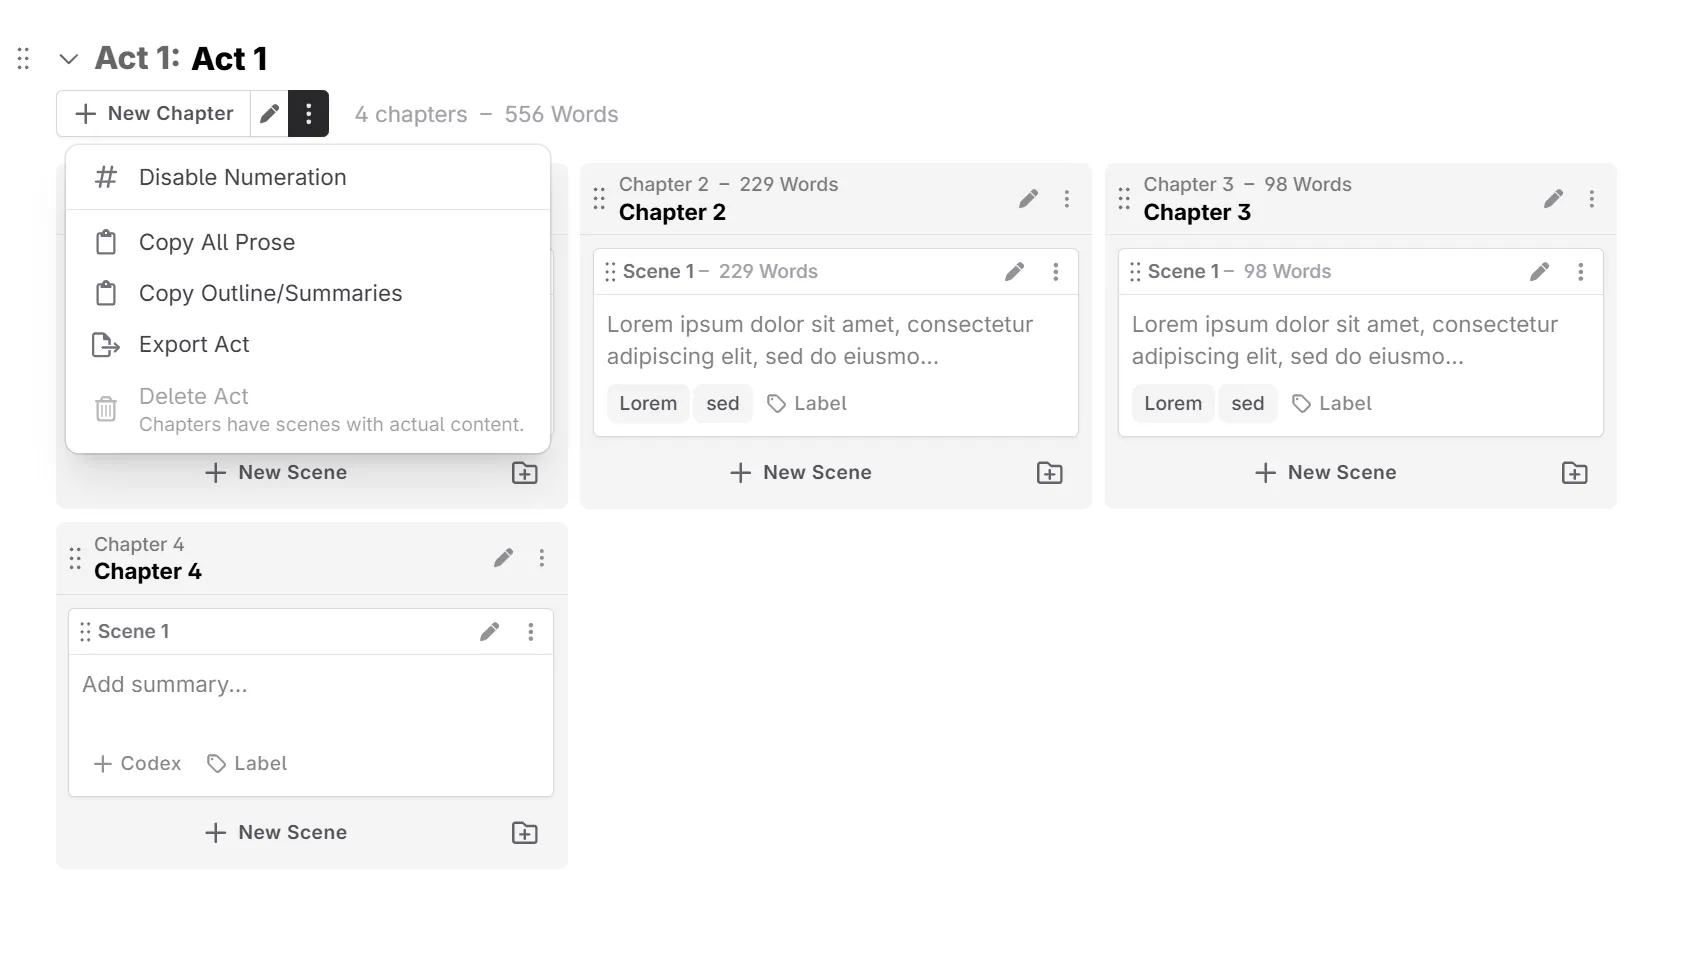Open the Act 1 three-dot options menu

pyautogui.click(x=308, y=114)
